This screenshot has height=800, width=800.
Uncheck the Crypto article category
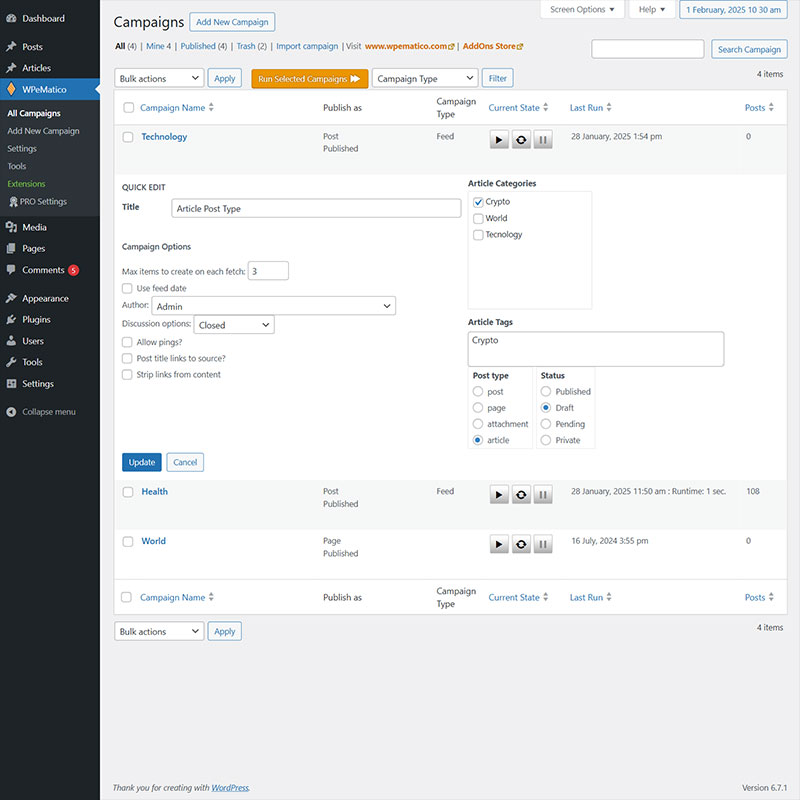coord(478,202)
